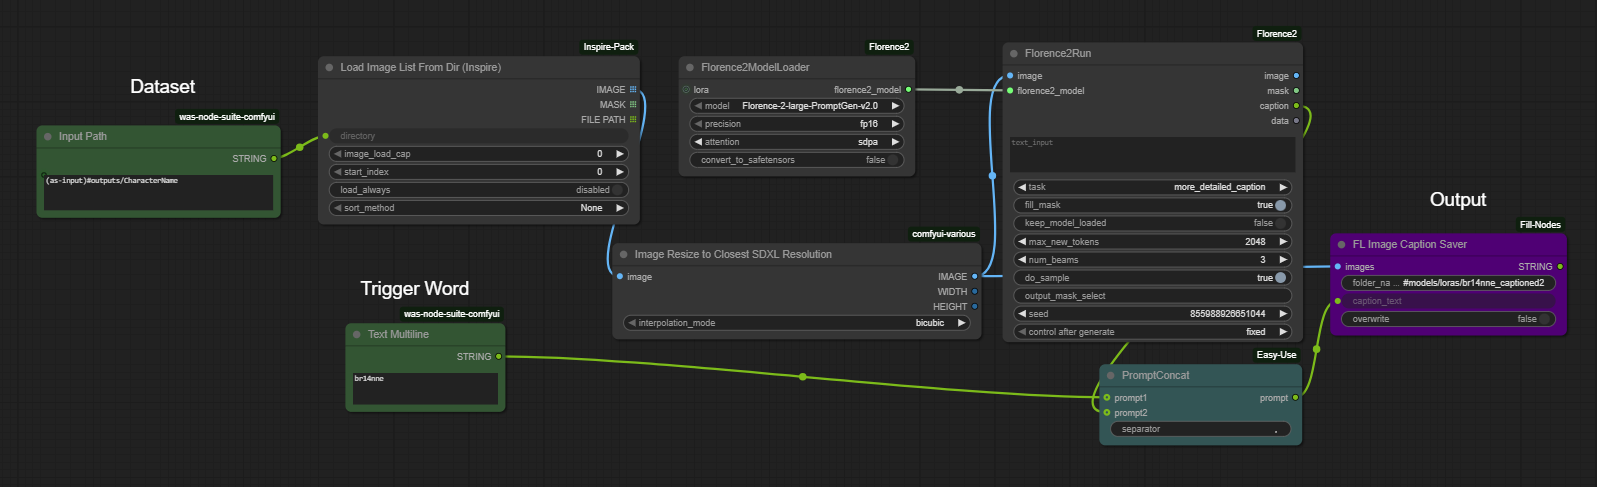
Task: Open the precision fp16 dropdown
Action: (796, 124)
